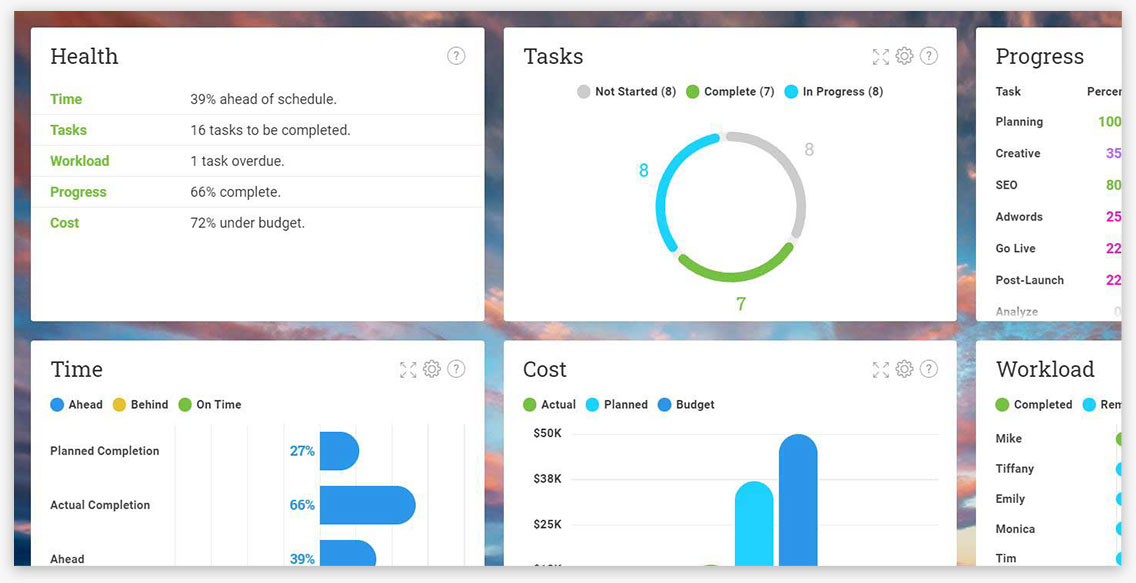Viewport: 1136px width, 583px height.
Task: Expand the Tasks widget to fullscreen
Action: 881,56
